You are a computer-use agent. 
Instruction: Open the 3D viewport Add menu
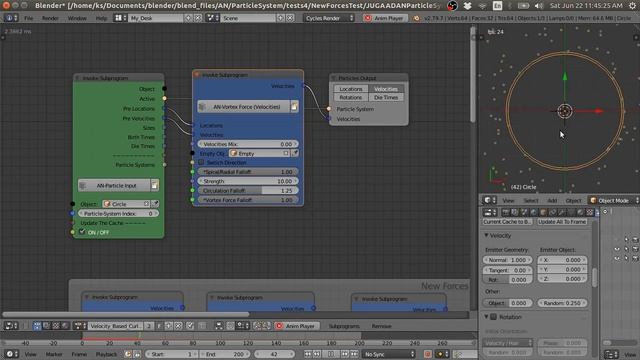pos(552,200)
